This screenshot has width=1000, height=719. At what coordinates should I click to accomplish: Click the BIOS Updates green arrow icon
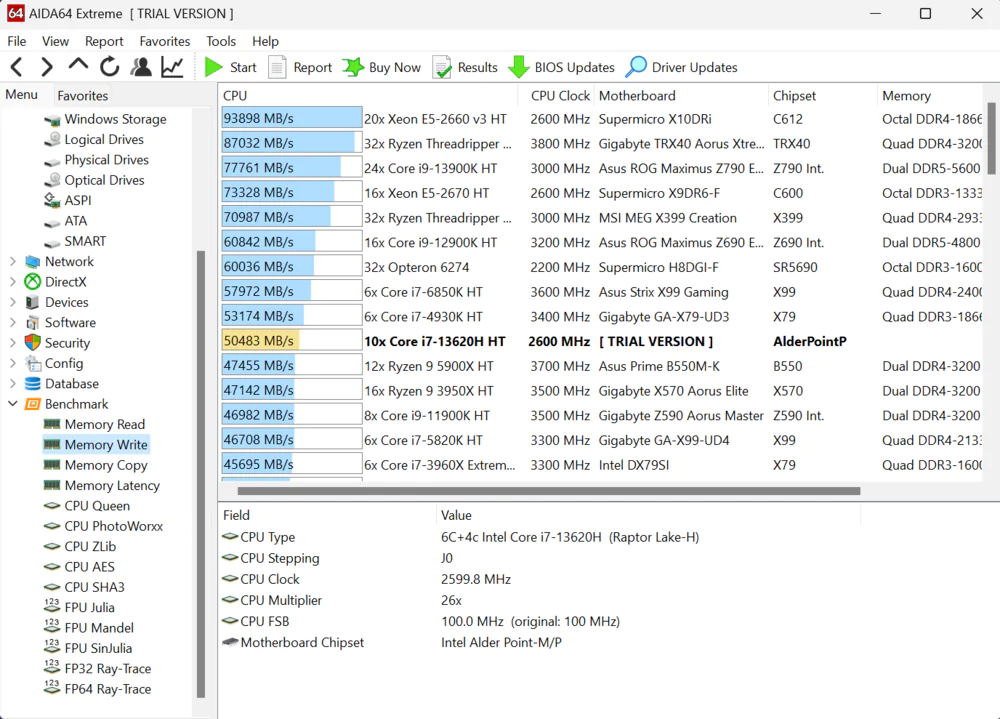pos(518,67)
